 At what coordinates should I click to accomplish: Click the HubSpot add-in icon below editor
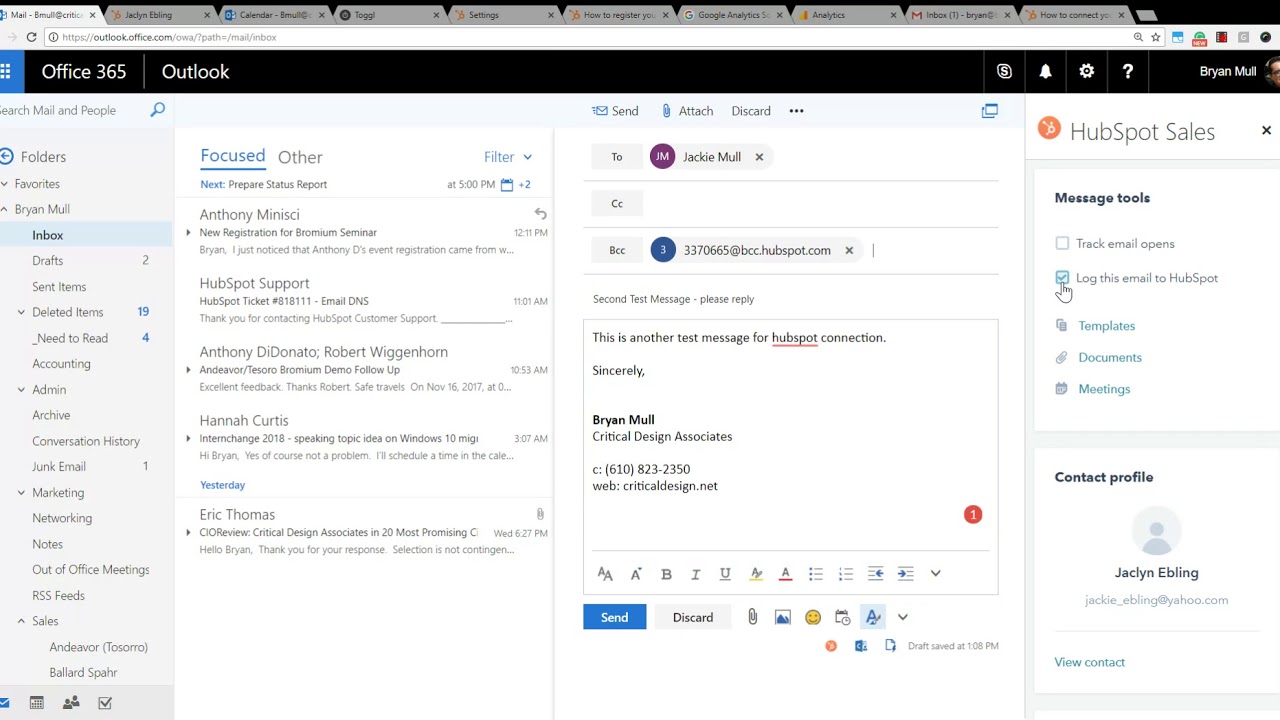tap(830, 646)
